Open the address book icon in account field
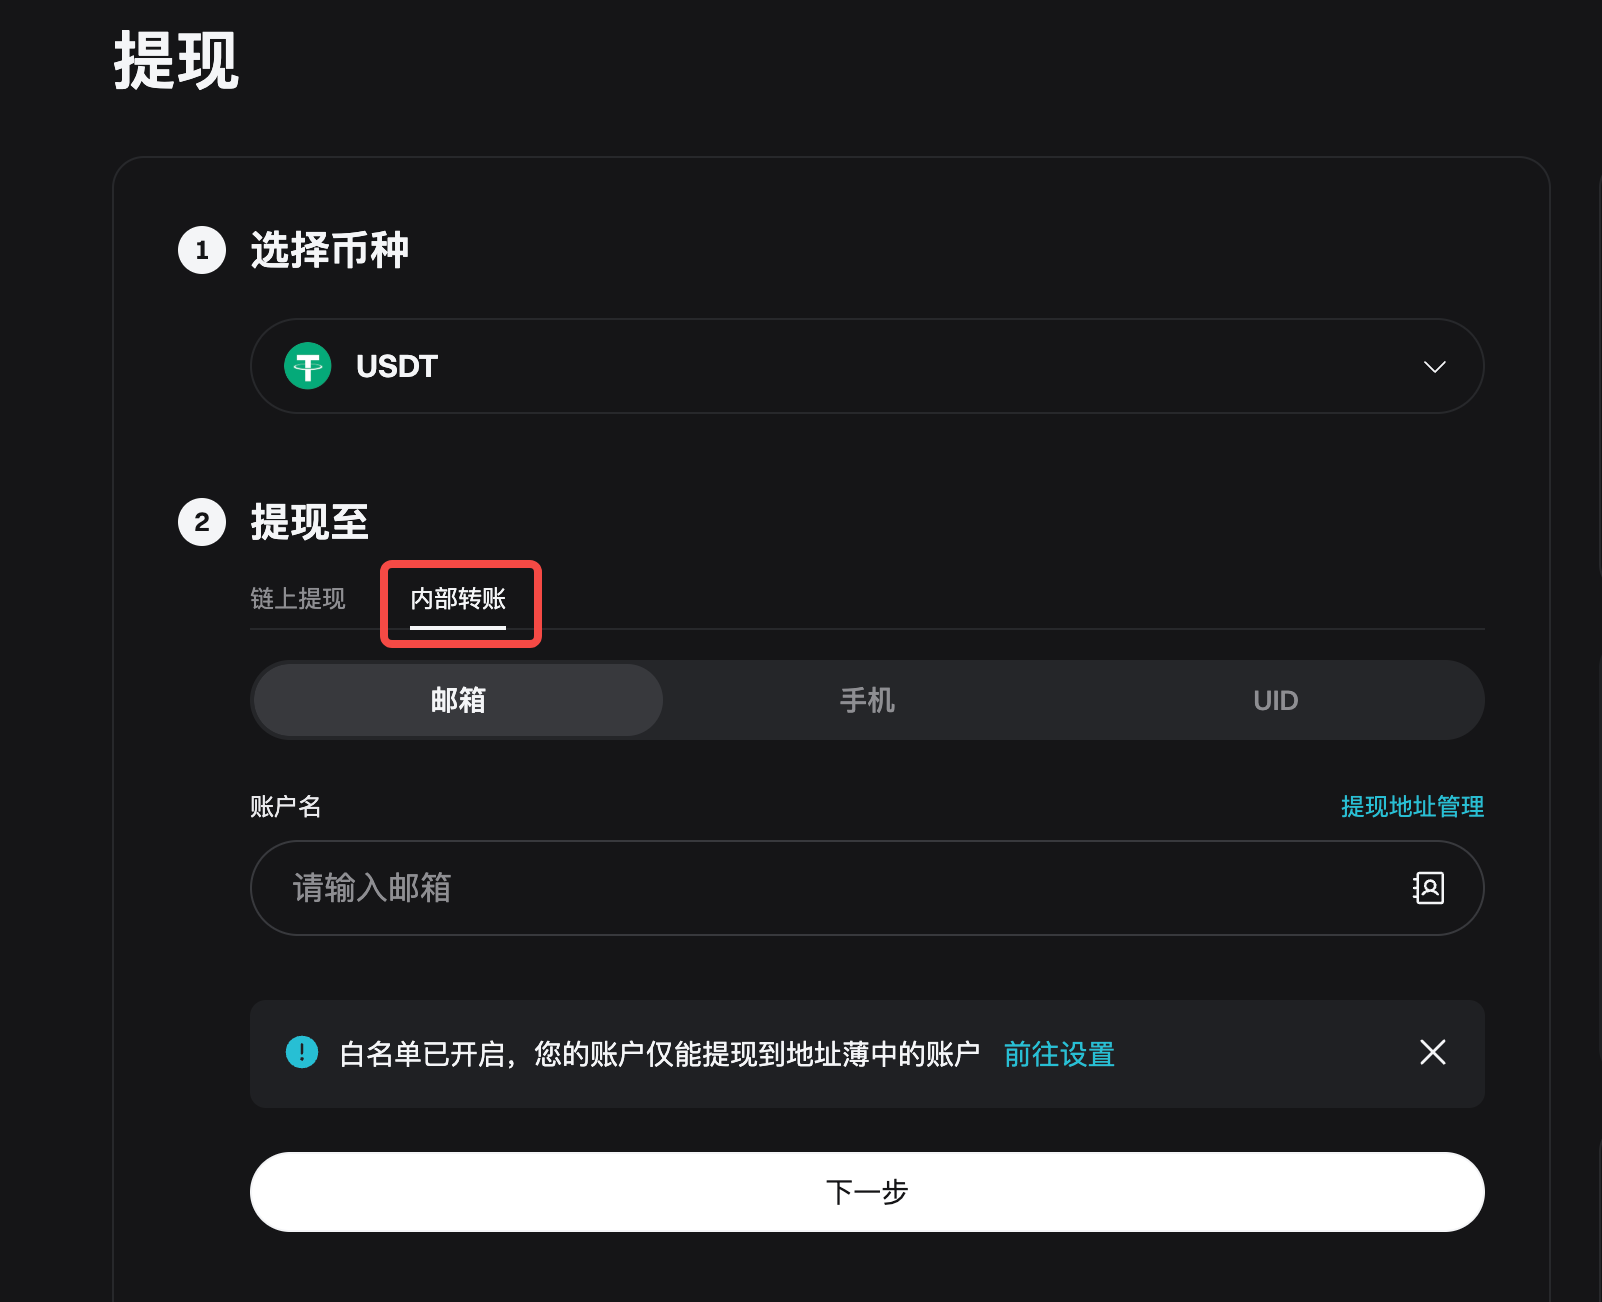1602x1302 pixels. coord(1429,888)
